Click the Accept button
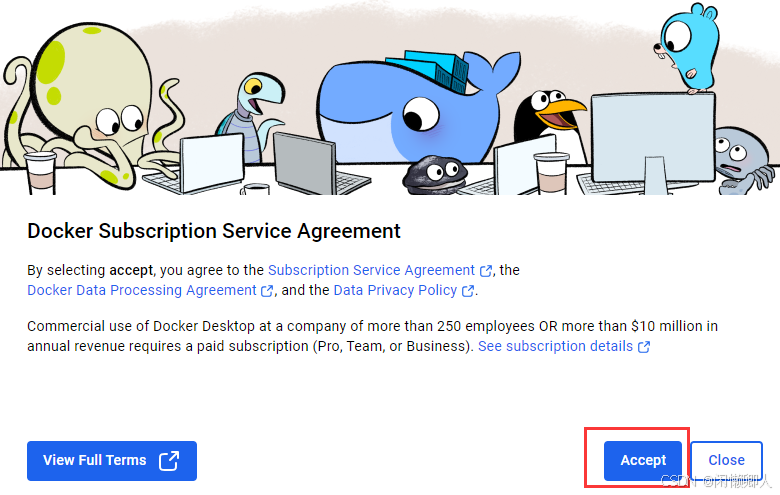This screenshot has width=780, height=495. pos(643,460)
